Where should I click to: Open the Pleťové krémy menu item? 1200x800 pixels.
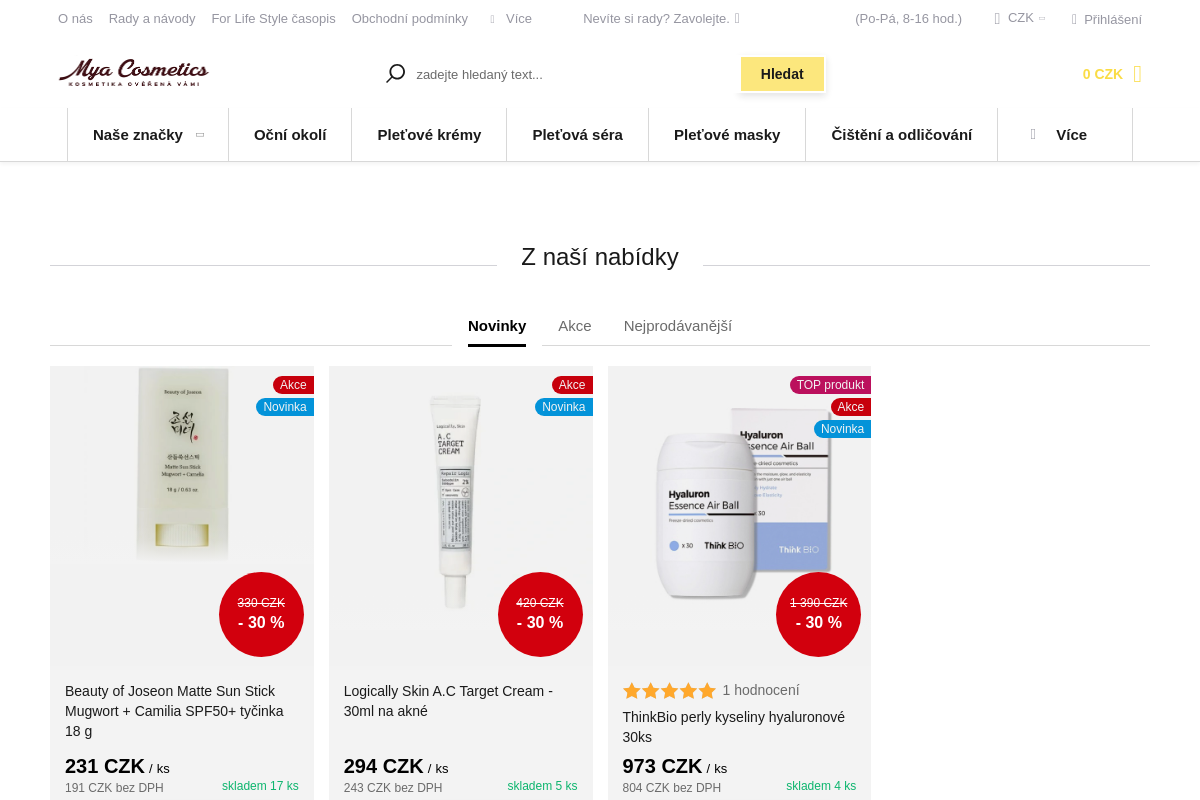pos(429,135)
